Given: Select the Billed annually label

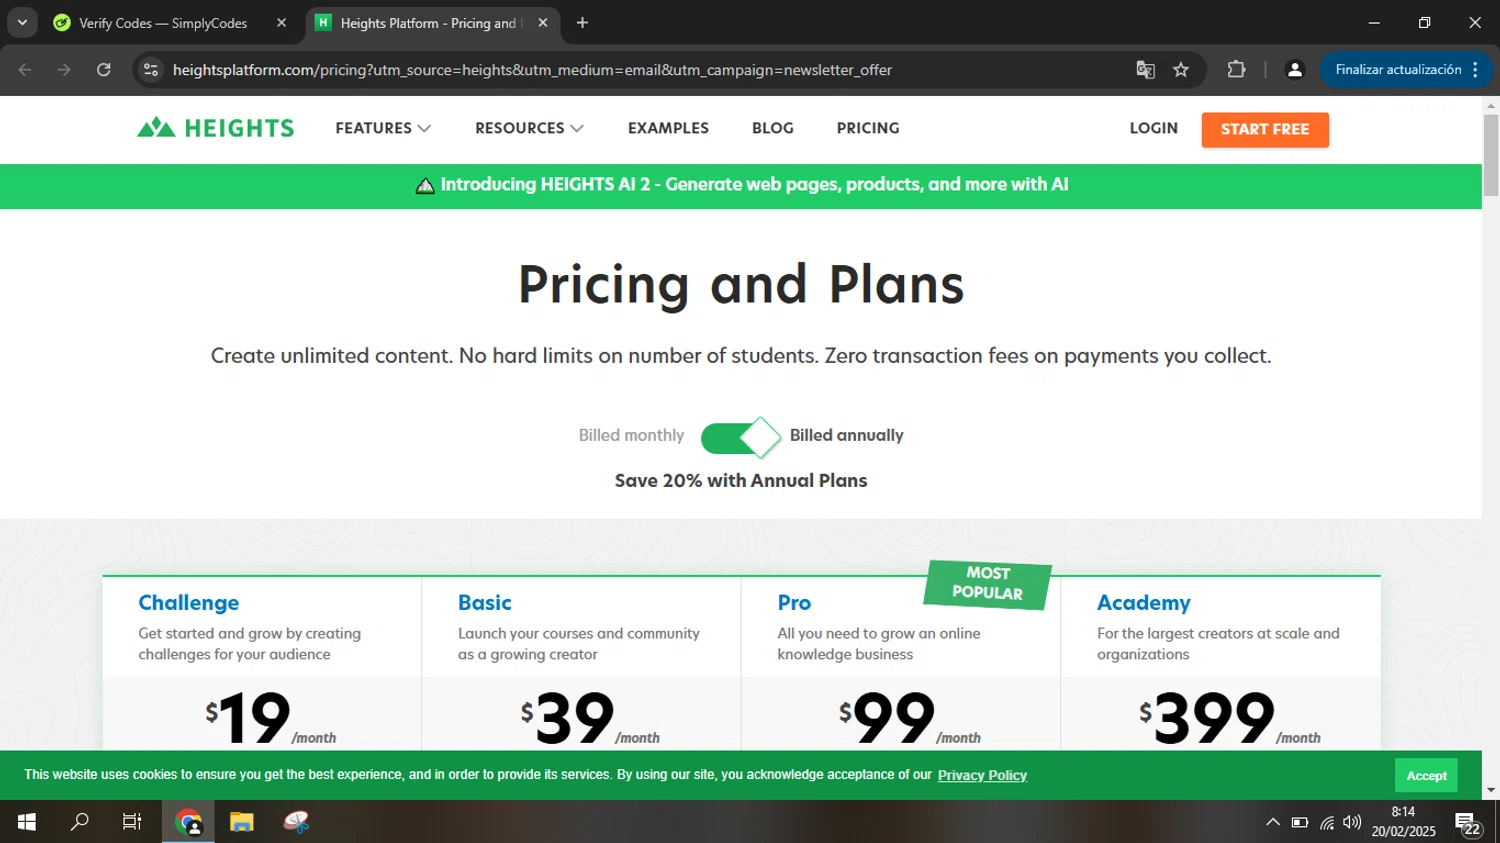Looking at the screenshot, I should pos(846,436).
